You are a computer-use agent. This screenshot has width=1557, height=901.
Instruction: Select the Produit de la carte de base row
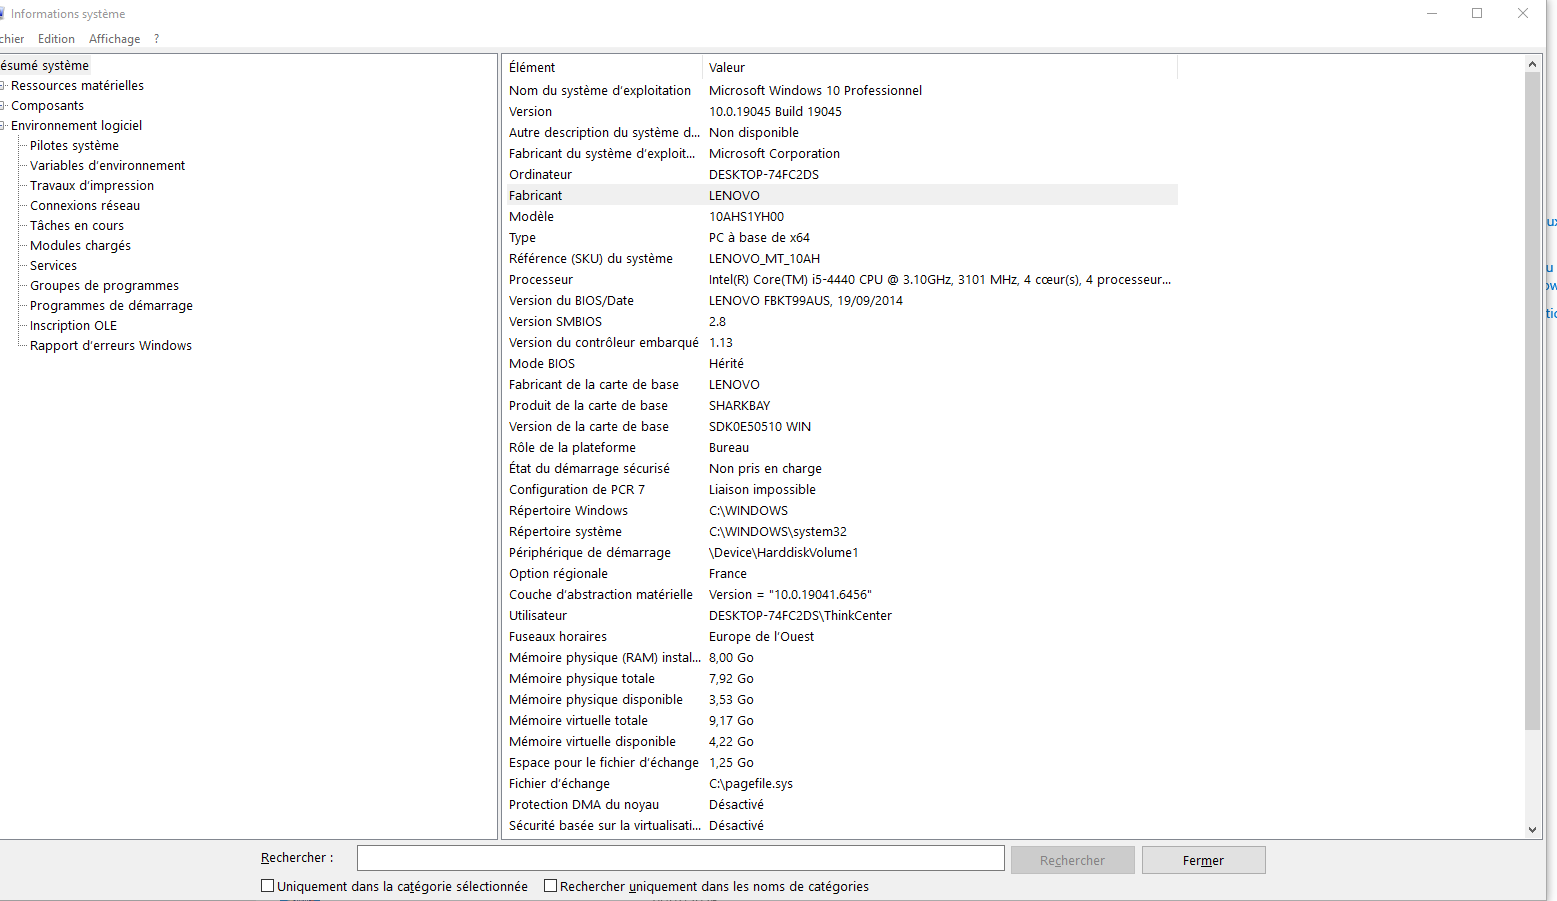click(840, 405)
